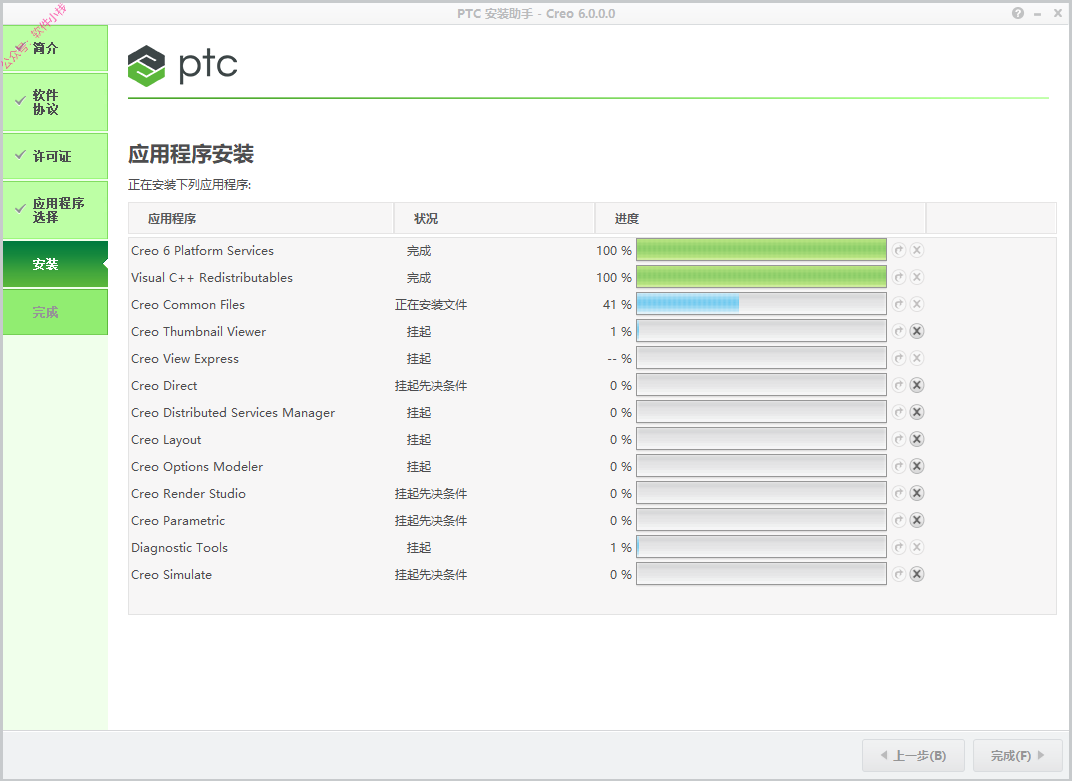The height and width of the screenshot is (781, 1072).
Task: Click the retry icon for Creo Render Studio
Action: click(x=899, y=493)
